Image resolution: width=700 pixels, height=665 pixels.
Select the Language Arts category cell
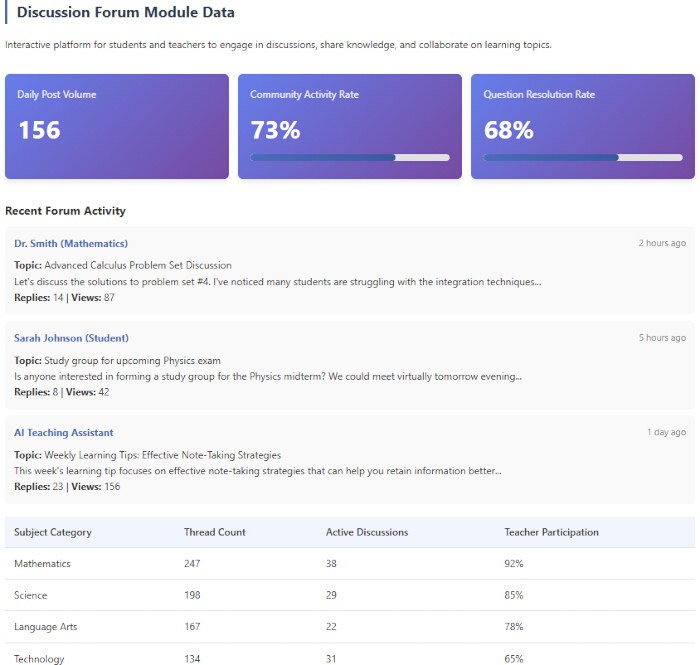[46, 627]
